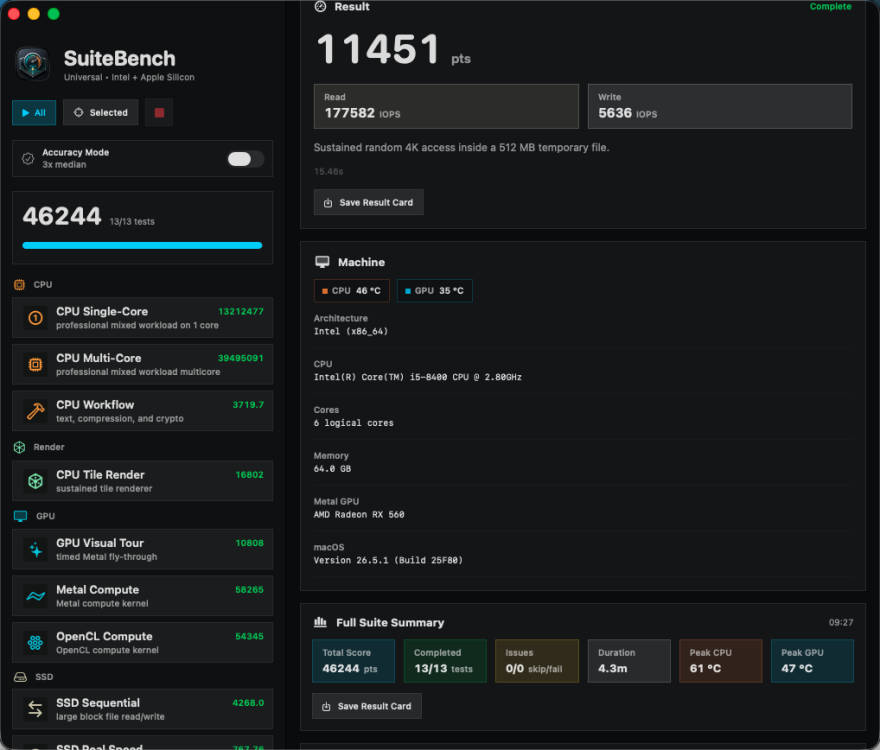Click the GPU Visual Tour sparkle icon
Viewport: 880px width, 750px height.
click(x=35, y=550)
